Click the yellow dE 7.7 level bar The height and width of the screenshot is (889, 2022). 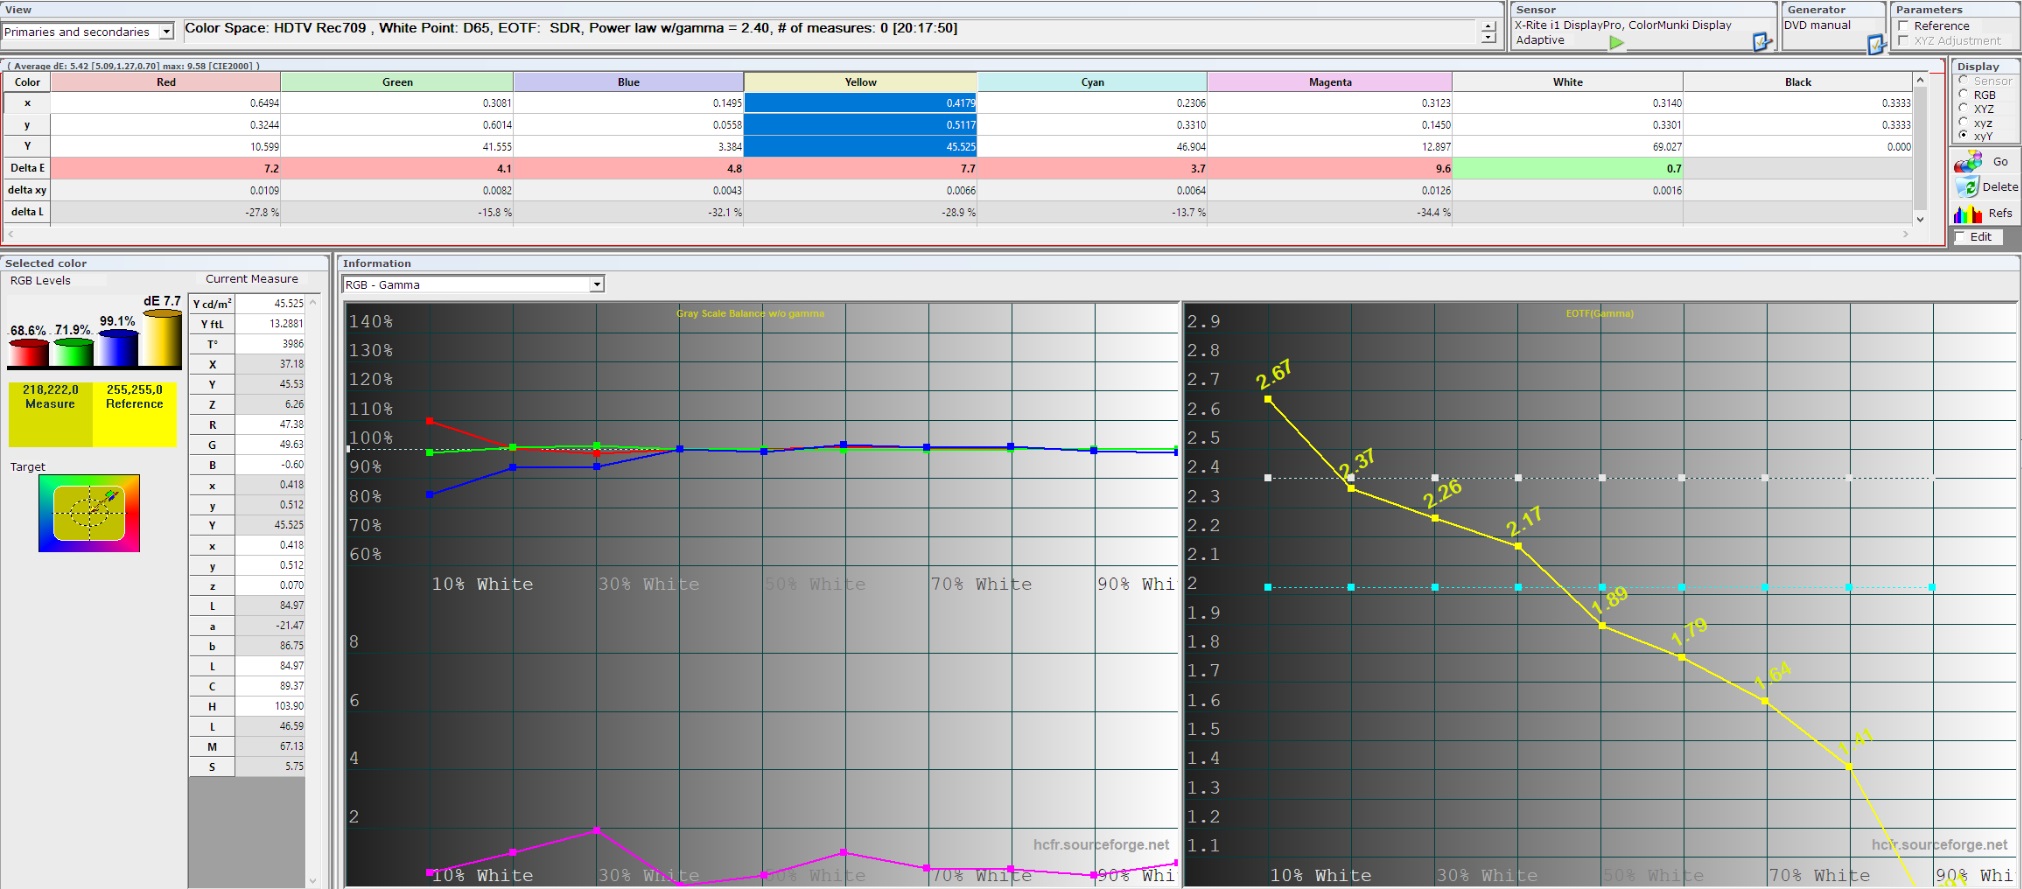[x=161, y=339]
